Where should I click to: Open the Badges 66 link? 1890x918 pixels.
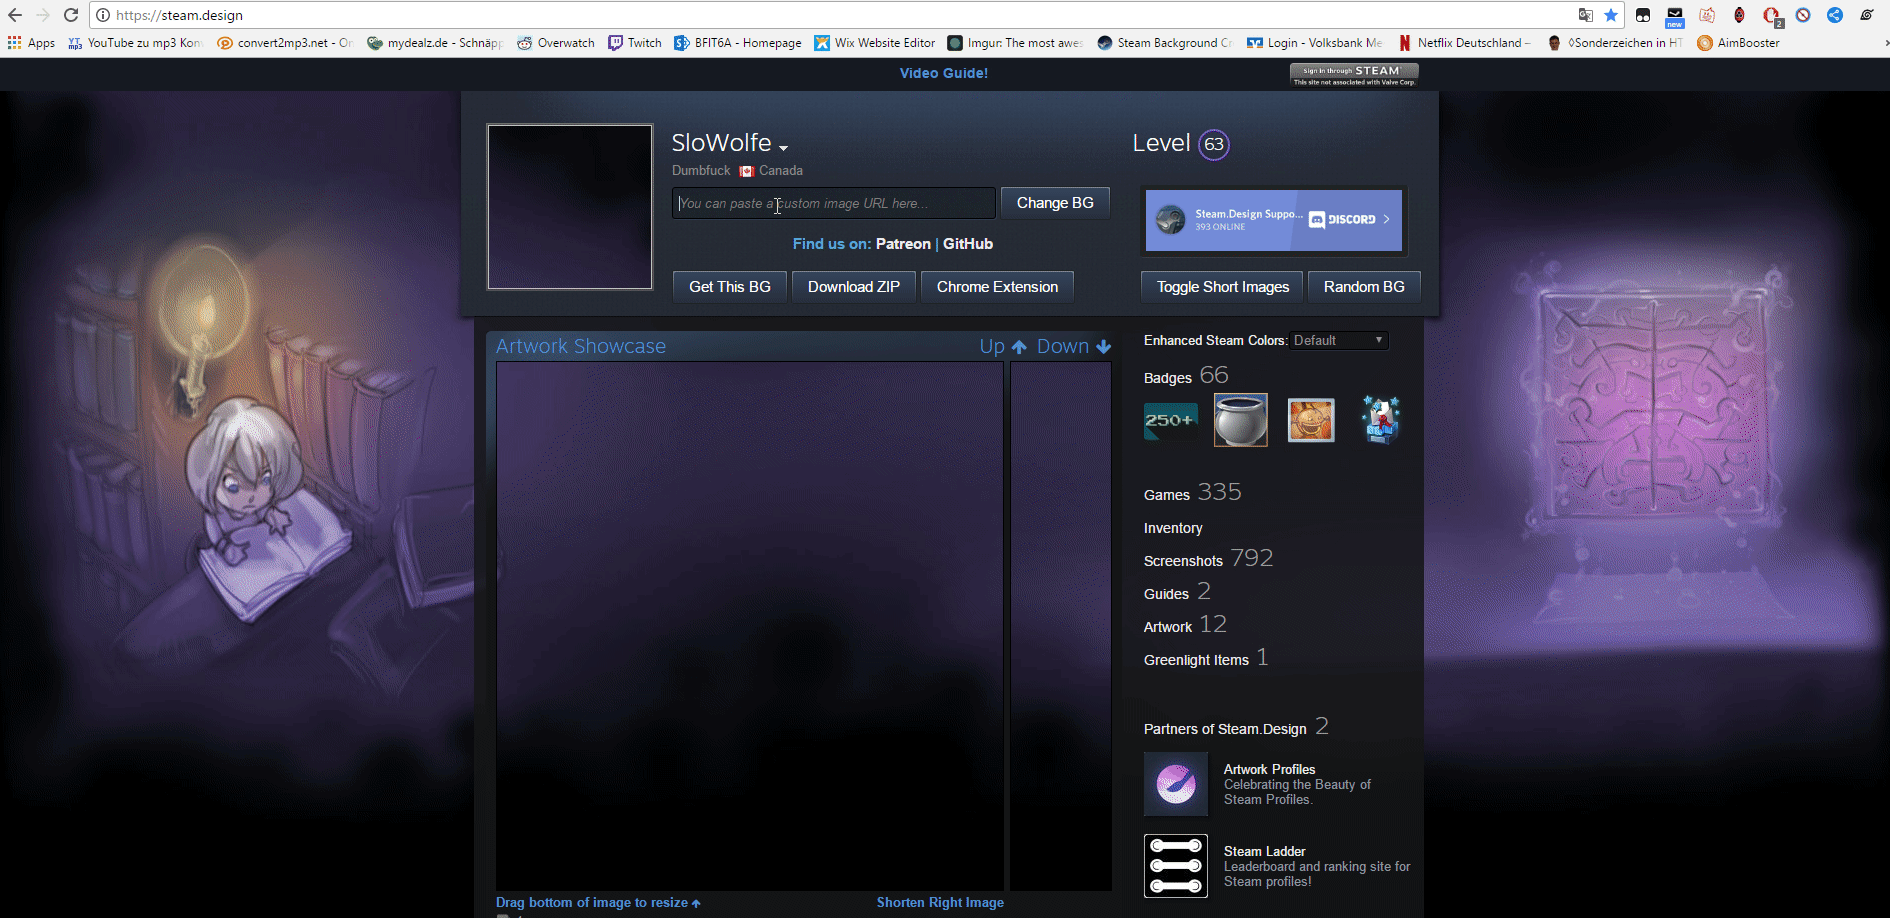(x=1186, y=375)
